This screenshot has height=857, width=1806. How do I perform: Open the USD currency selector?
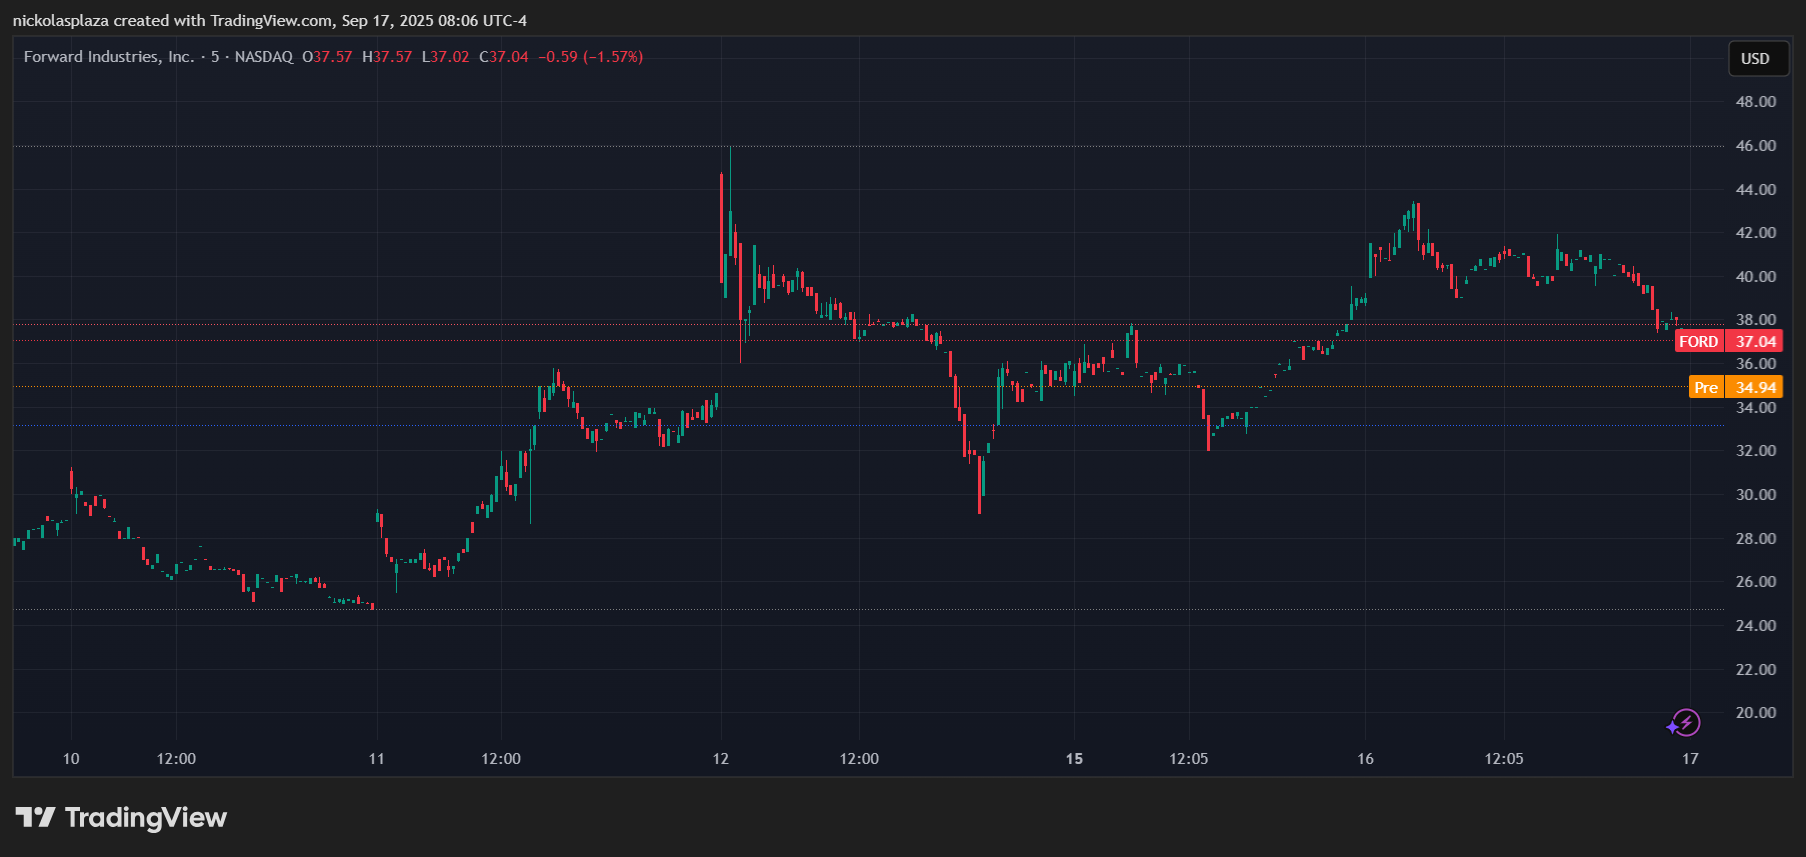tap(1755, 59)
